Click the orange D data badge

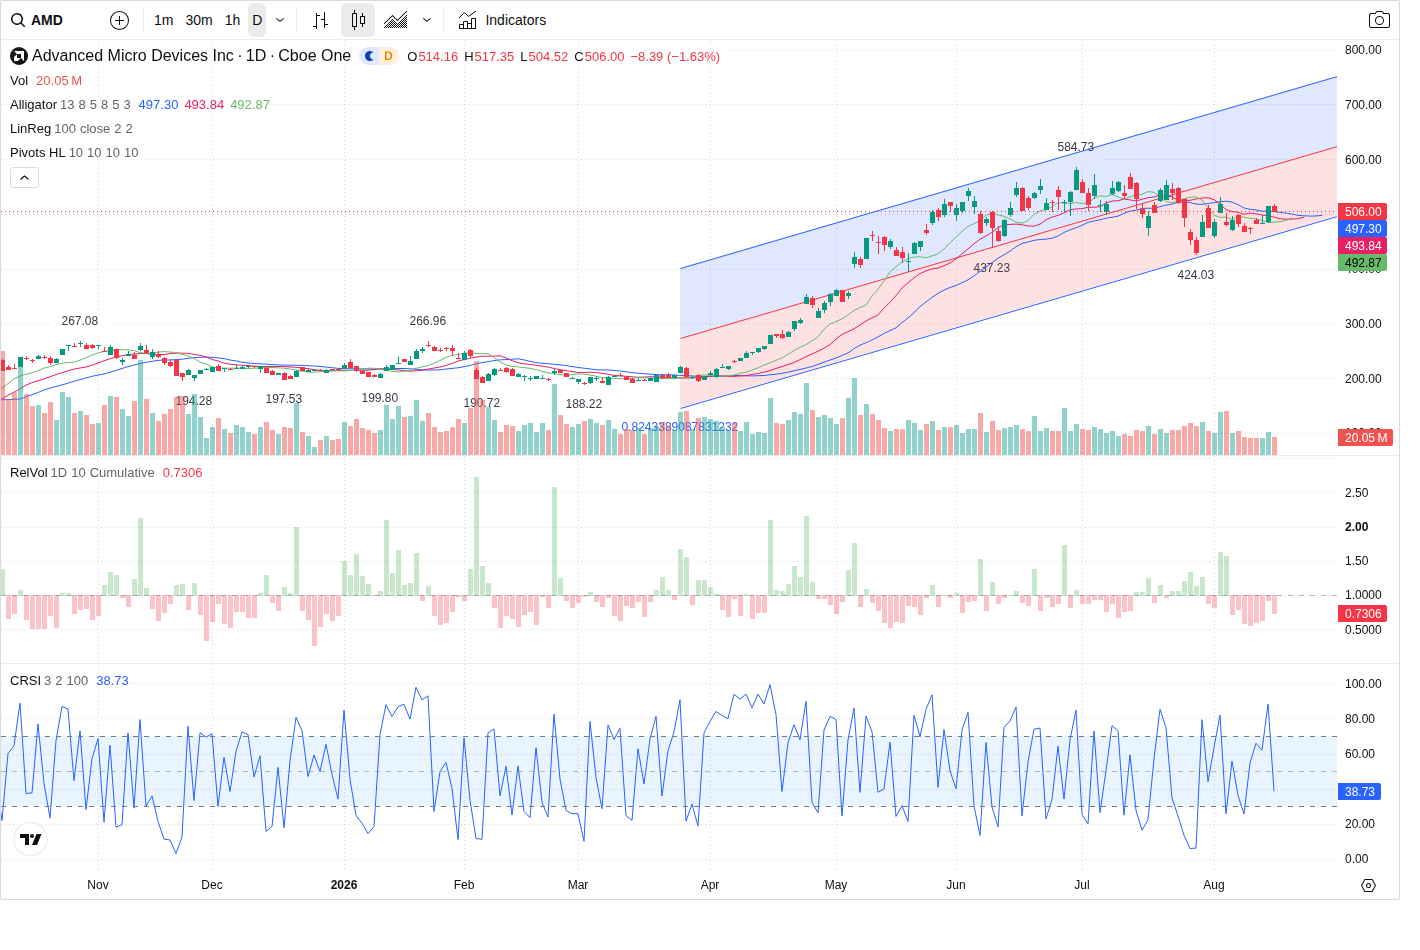click(x=388, y=56)
